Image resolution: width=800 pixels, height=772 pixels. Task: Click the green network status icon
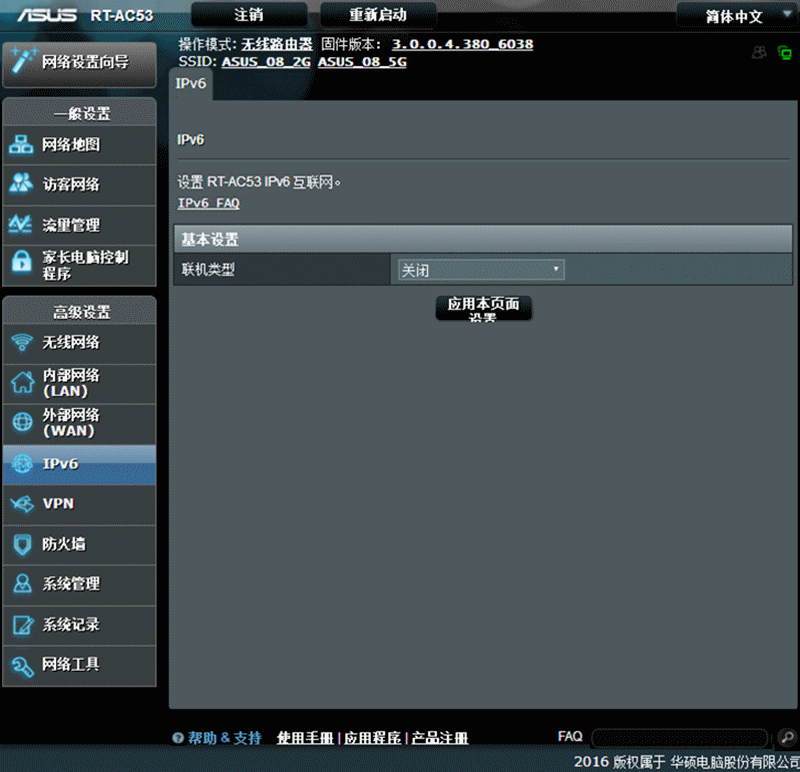785,52
